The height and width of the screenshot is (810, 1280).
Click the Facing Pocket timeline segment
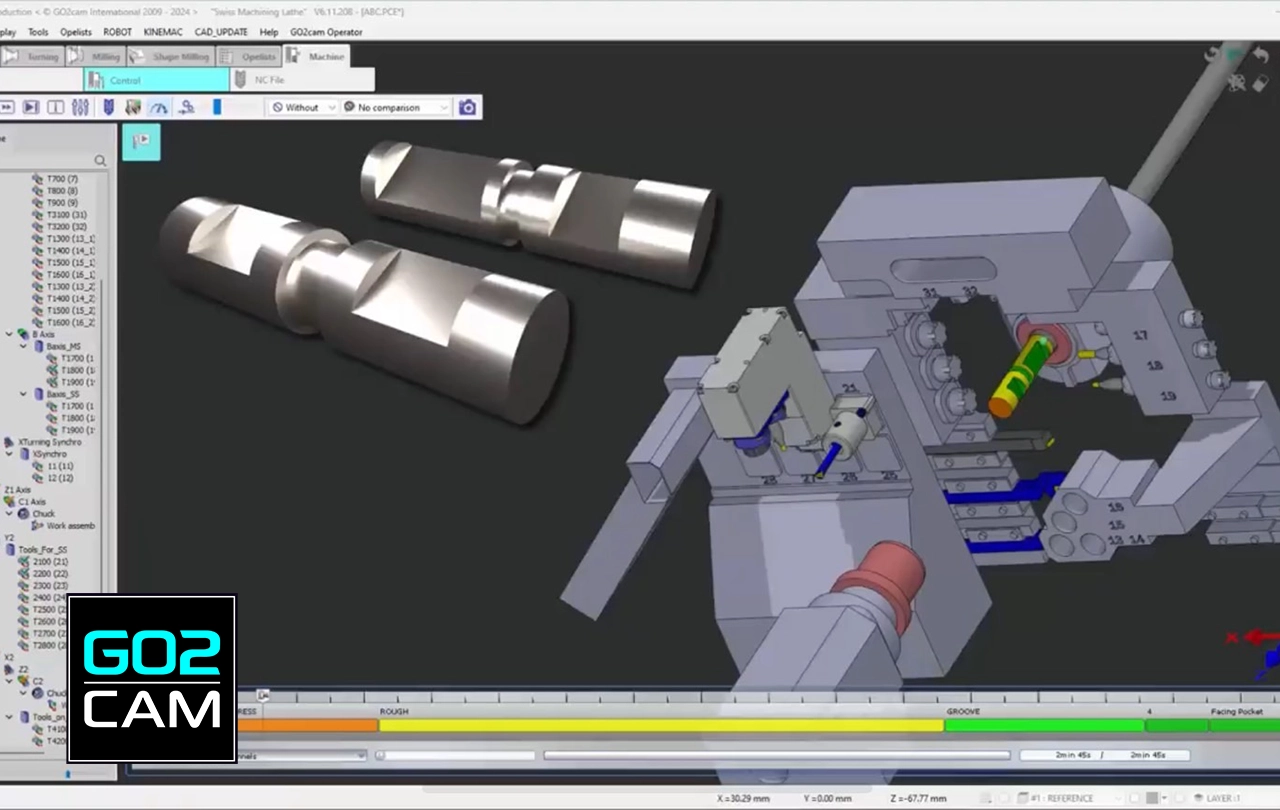coord(1245,725)
